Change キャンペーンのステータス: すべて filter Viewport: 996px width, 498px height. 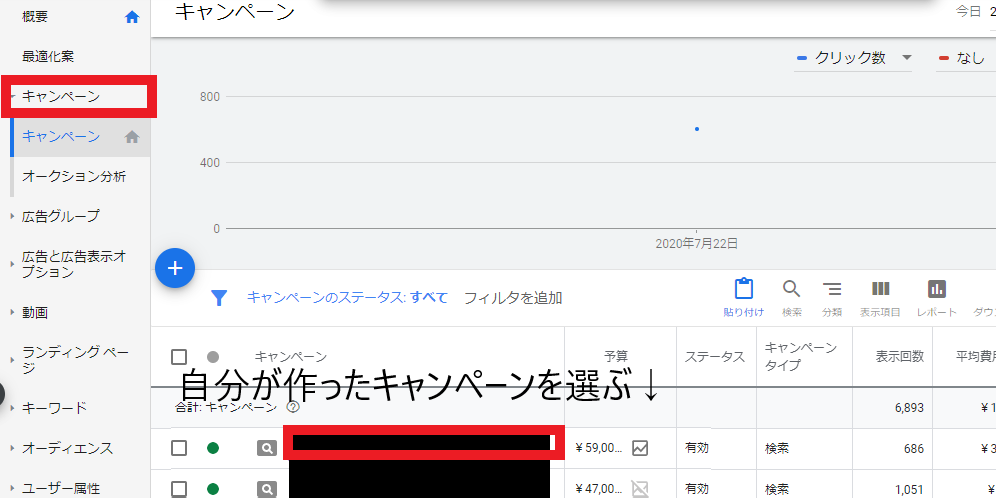(347, 297)
